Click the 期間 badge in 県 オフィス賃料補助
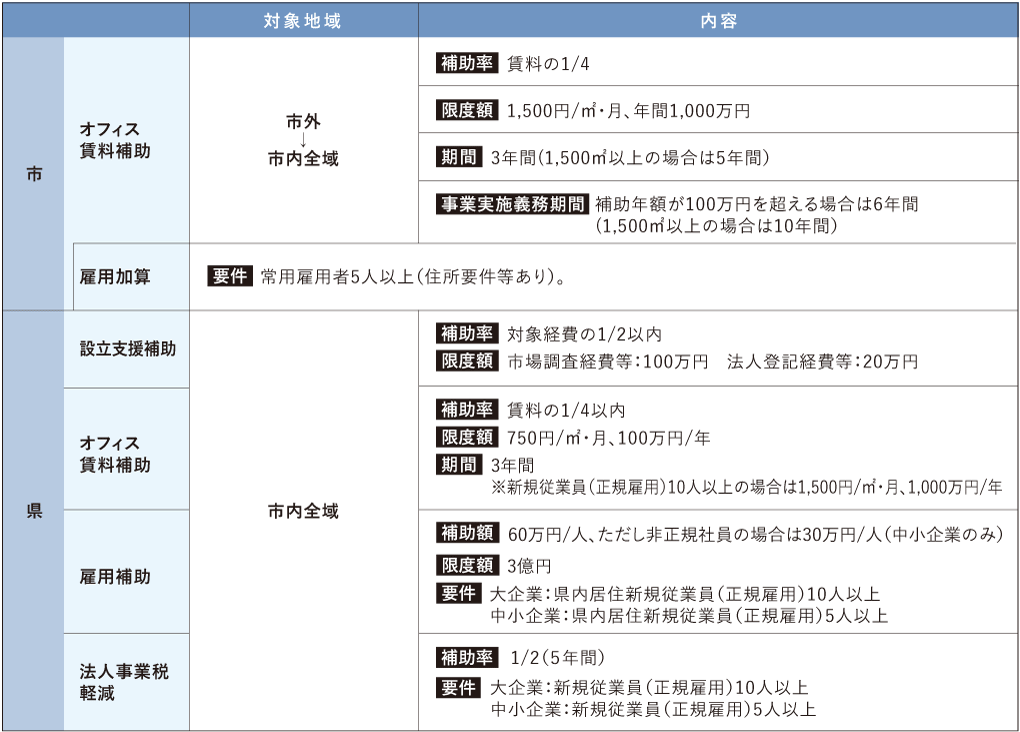Screen dimensions: 1020x732 pos(459,465)
